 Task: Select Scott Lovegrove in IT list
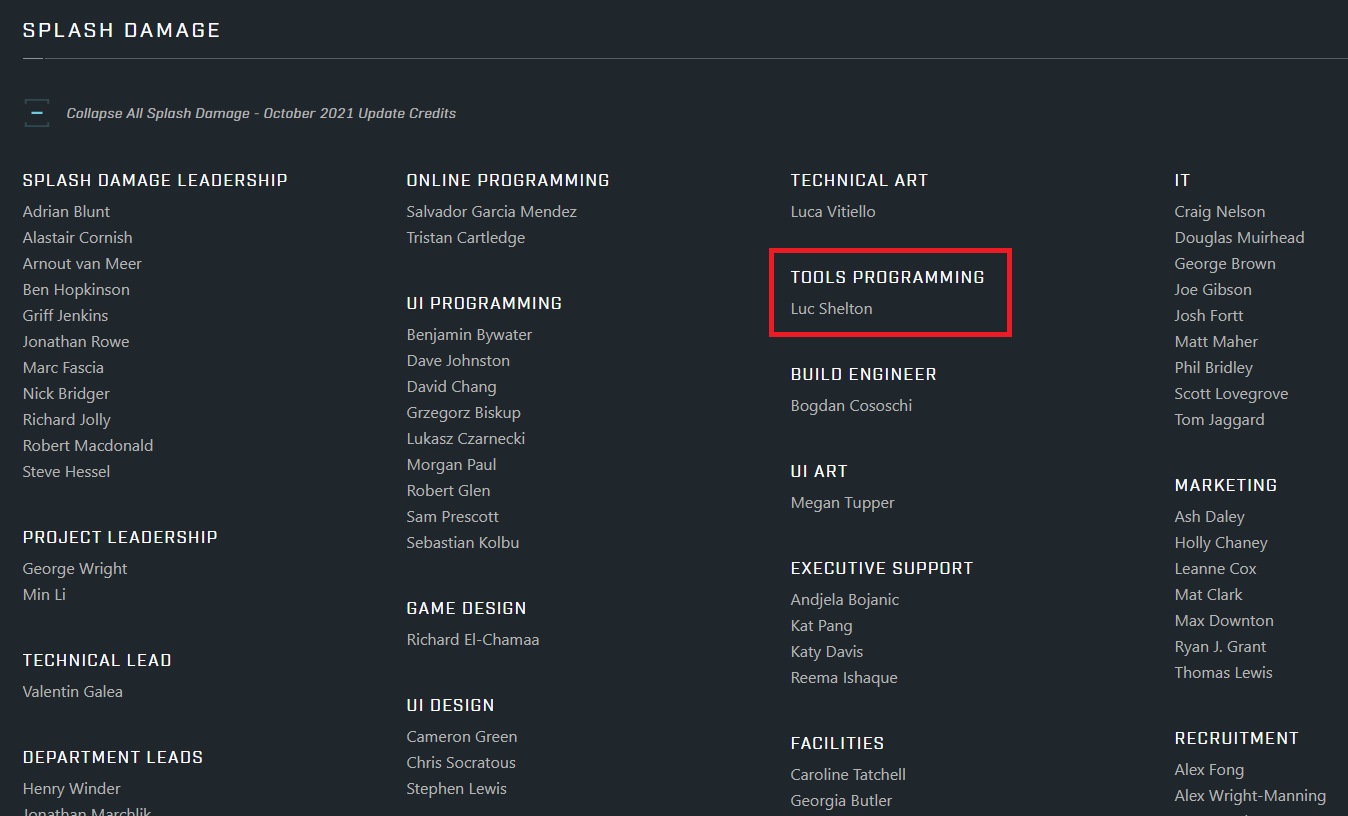click(1231, 394)
